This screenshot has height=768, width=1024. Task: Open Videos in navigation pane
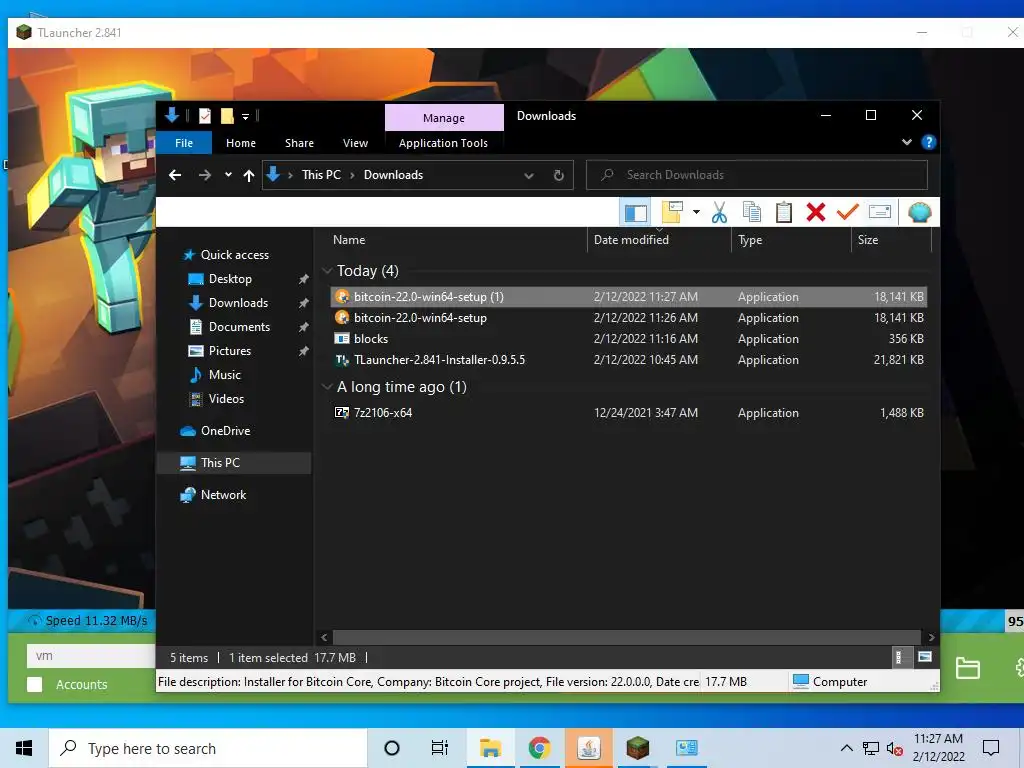pos(226,399)
